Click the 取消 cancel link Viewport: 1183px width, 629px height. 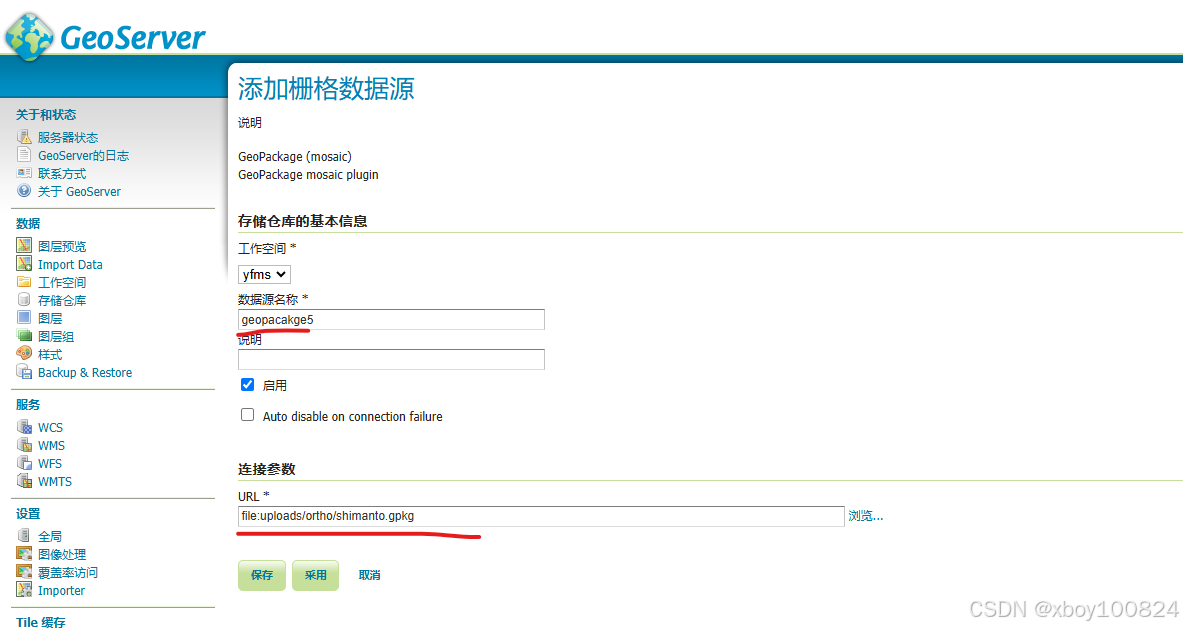click(x=370, y=575)
